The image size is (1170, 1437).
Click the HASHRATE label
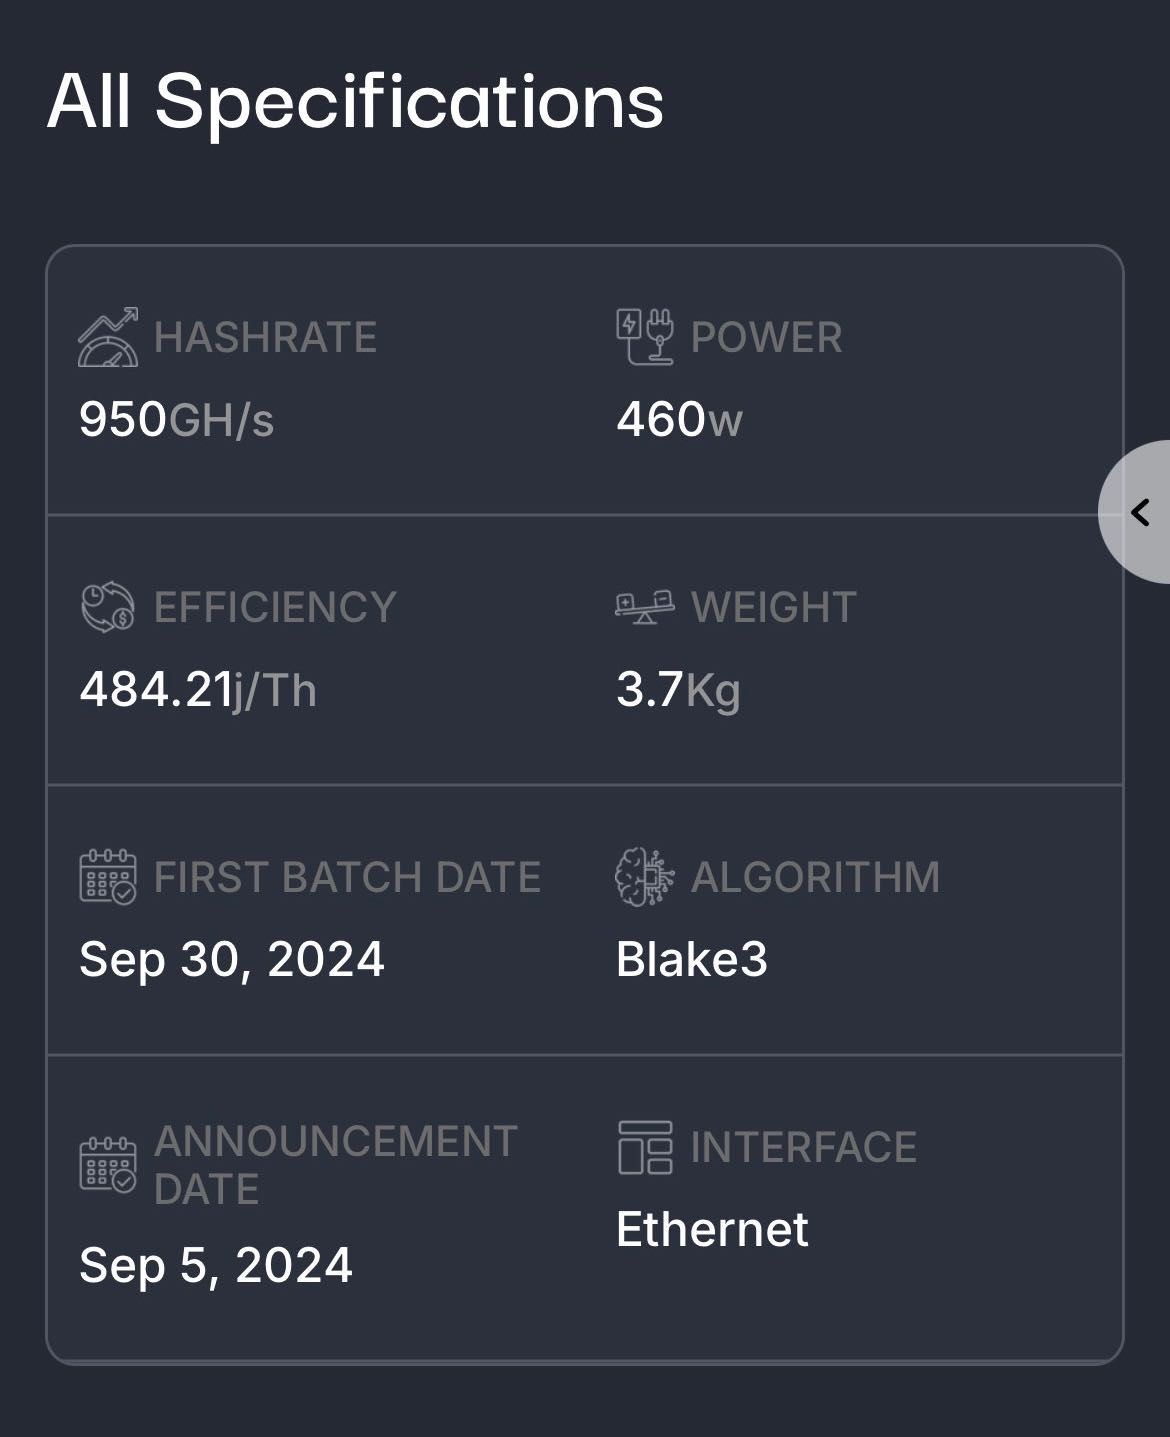(265, 337)
